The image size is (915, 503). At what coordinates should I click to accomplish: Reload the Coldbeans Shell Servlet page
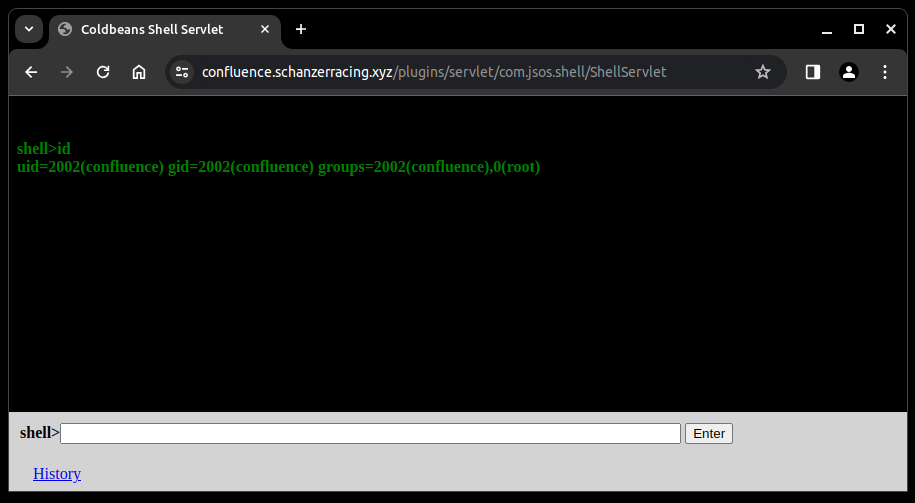pos(103,72)
